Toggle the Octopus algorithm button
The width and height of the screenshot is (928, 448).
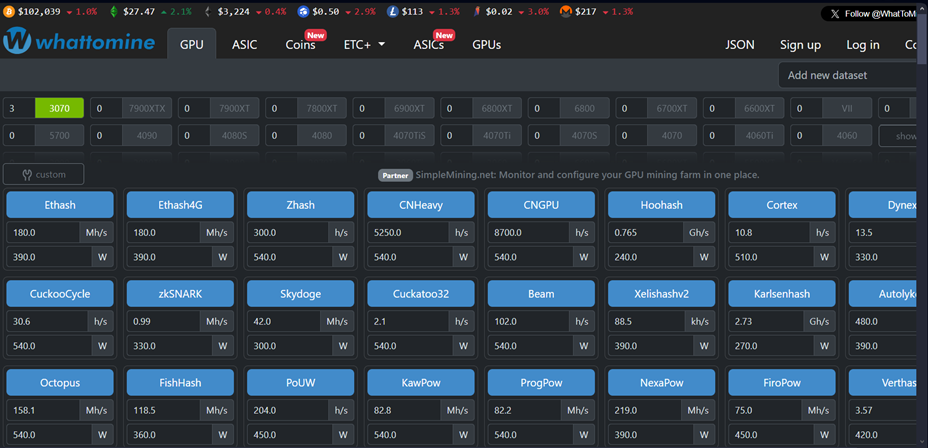click(x=60, y=383)
